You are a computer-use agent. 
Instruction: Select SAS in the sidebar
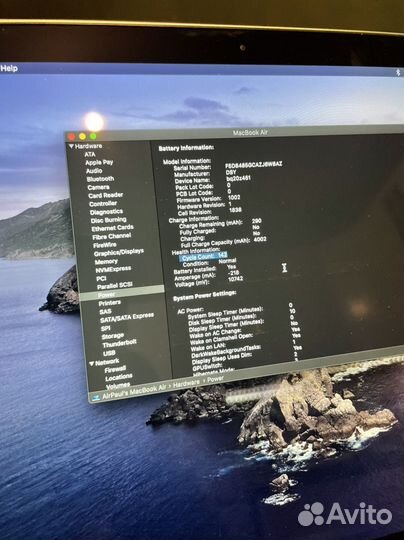tap(105, 312)
